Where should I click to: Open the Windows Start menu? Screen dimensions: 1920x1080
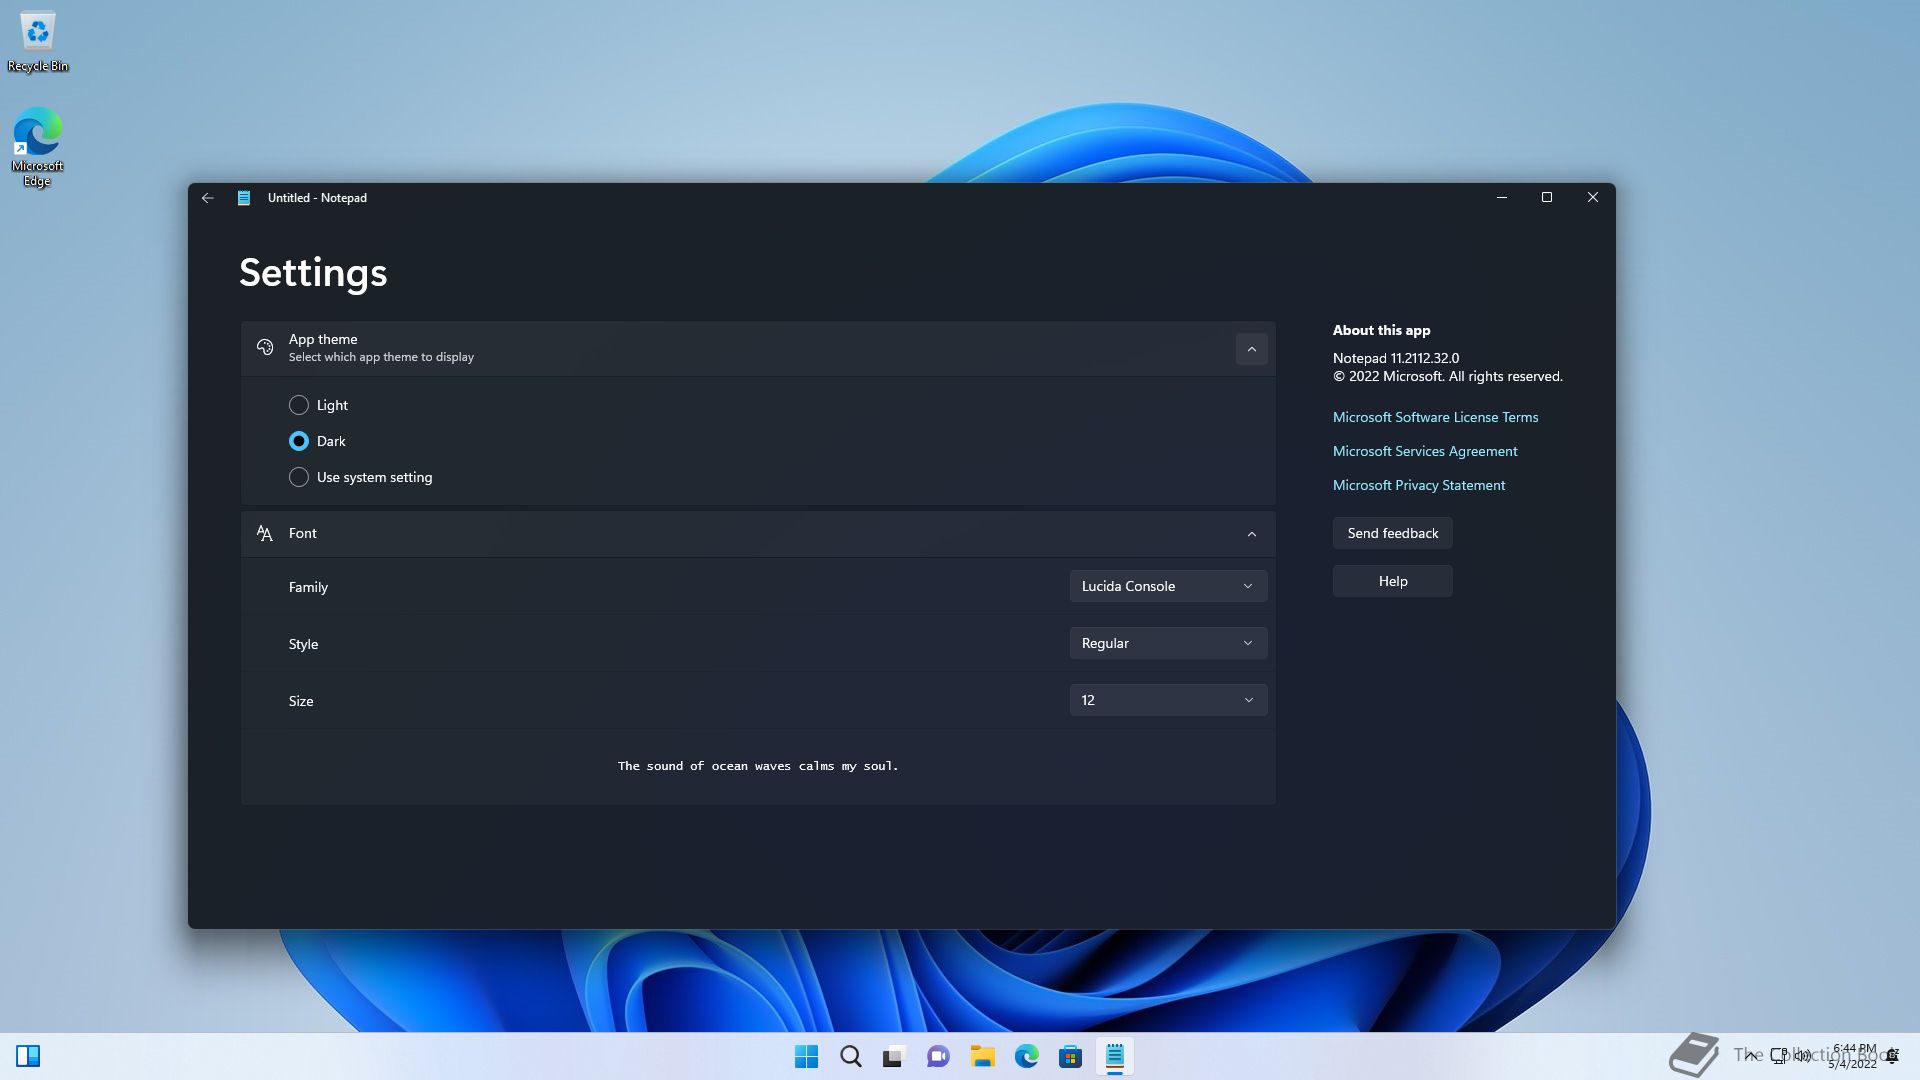pos(806,1056)
